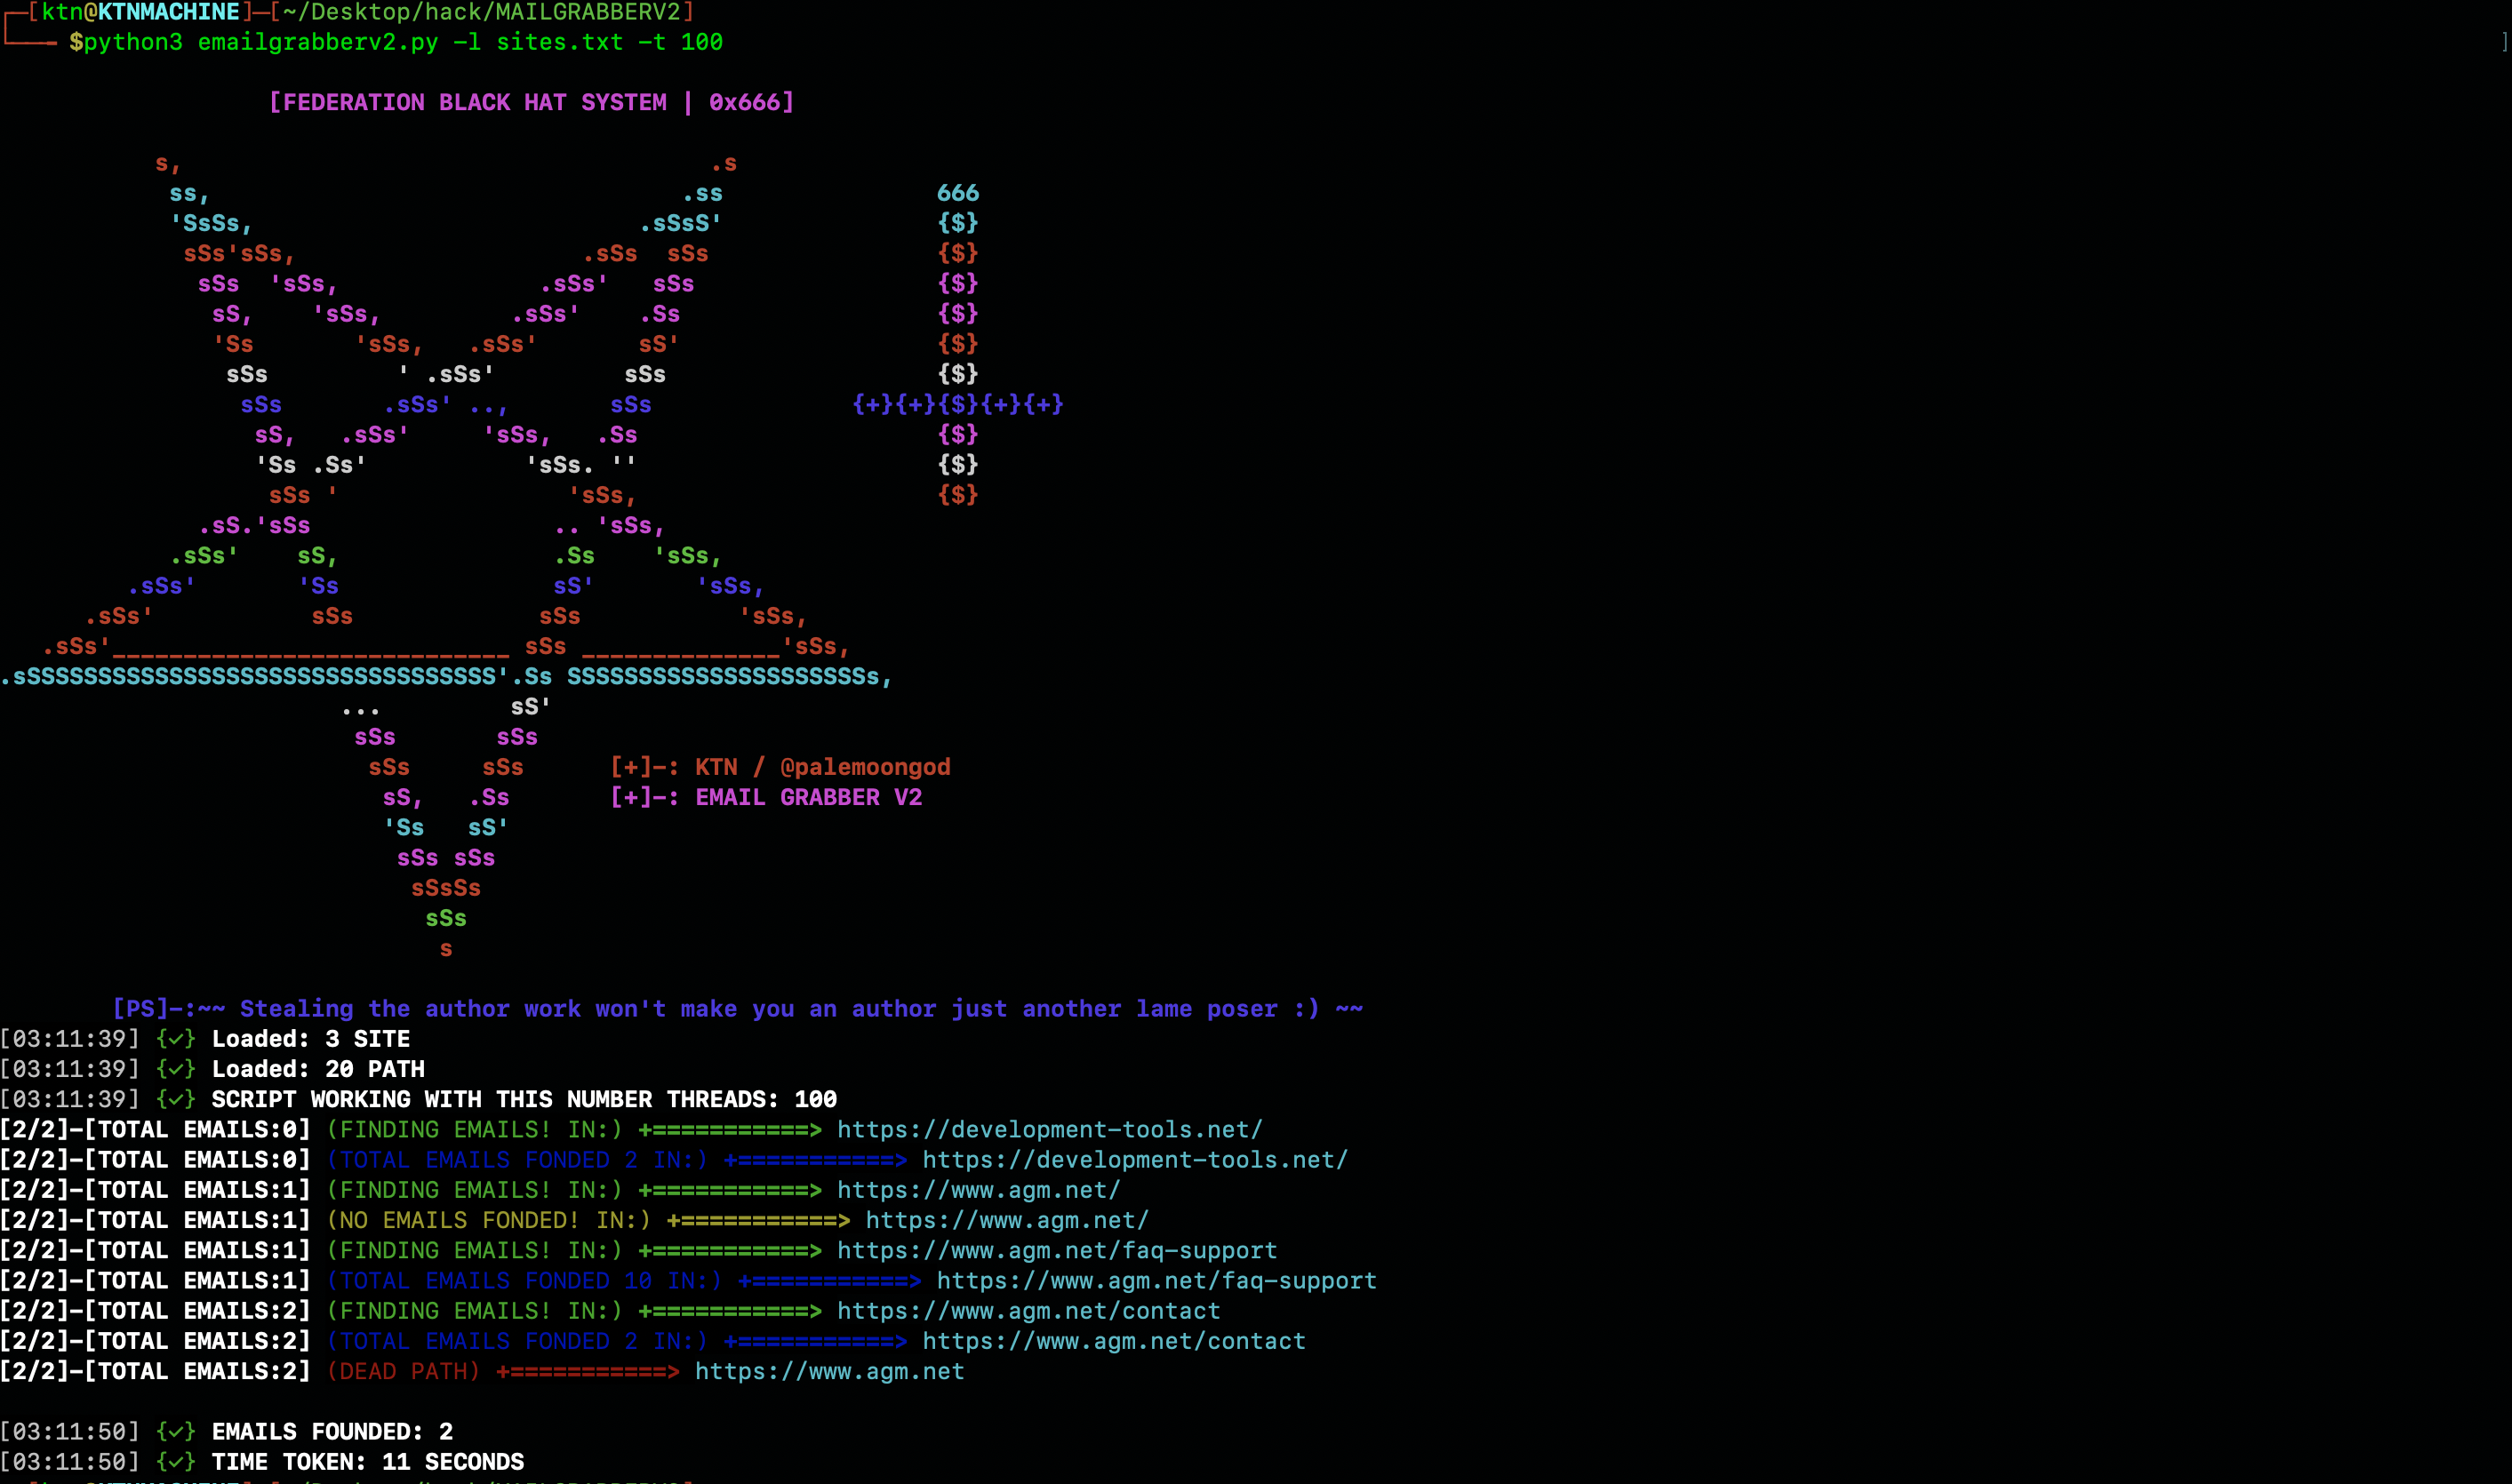
Task: Click the EMAIL GRABBER V2 title text
Action: pyautogui.click(x=808, y=797)
